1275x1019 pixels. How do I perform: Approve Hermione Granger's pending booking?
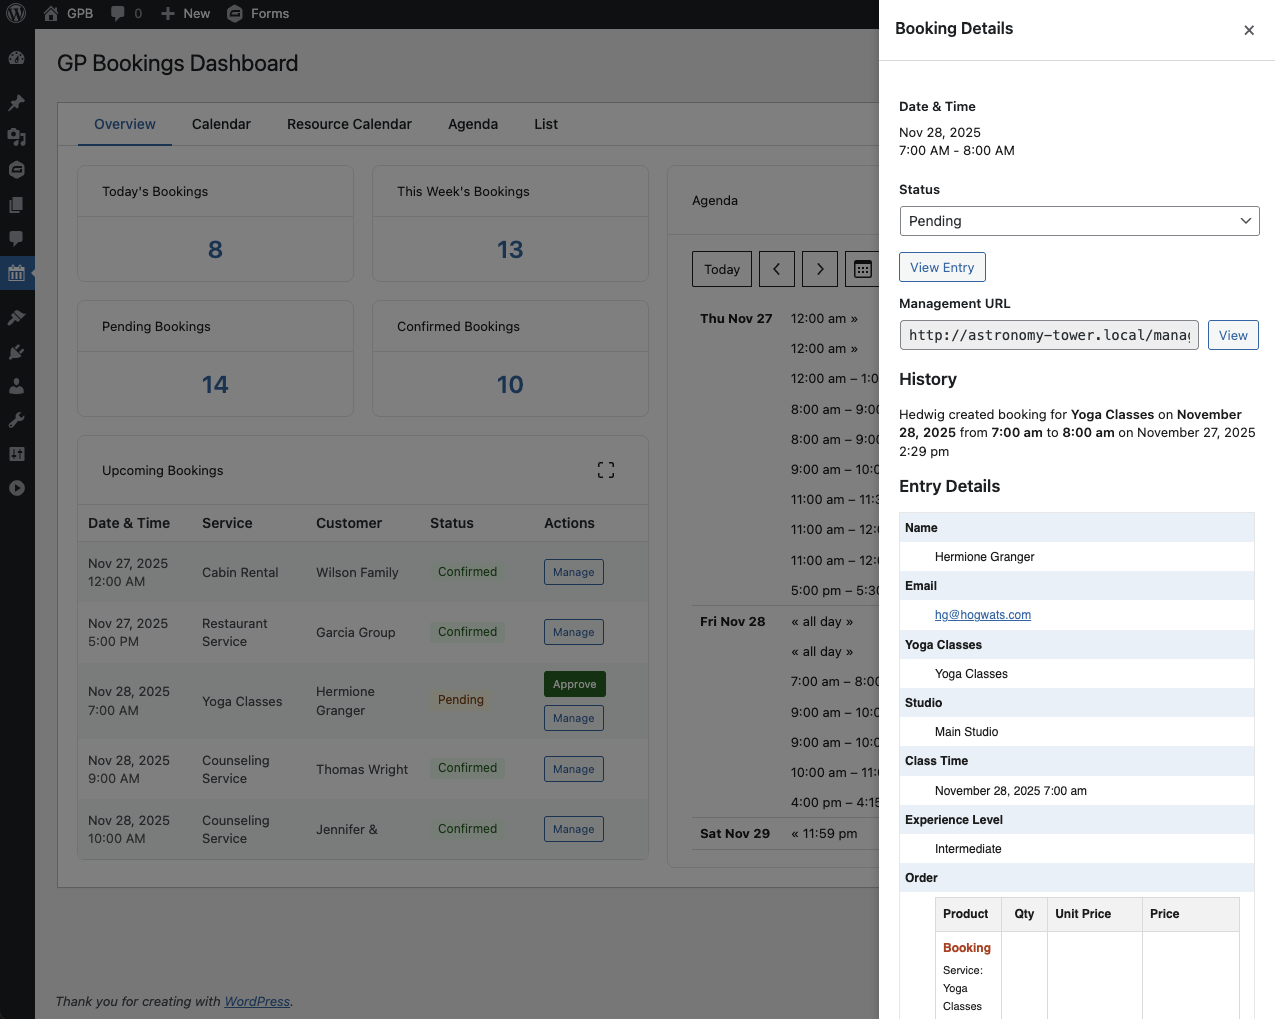(574, 684)
